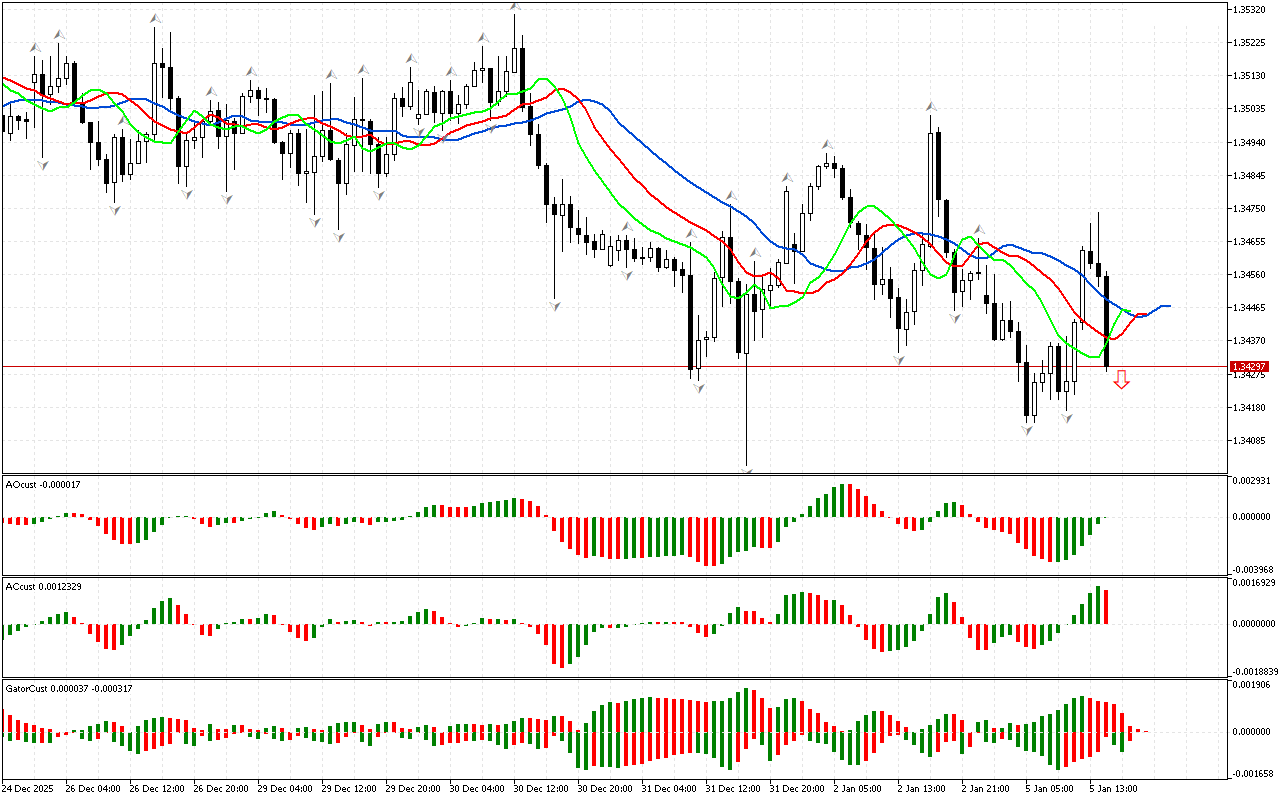This screenshot has height=800, width=1280.
Task: Click the 30 Dec 04:00 time label
Action: pyautogui.click(x=477, y=788)
